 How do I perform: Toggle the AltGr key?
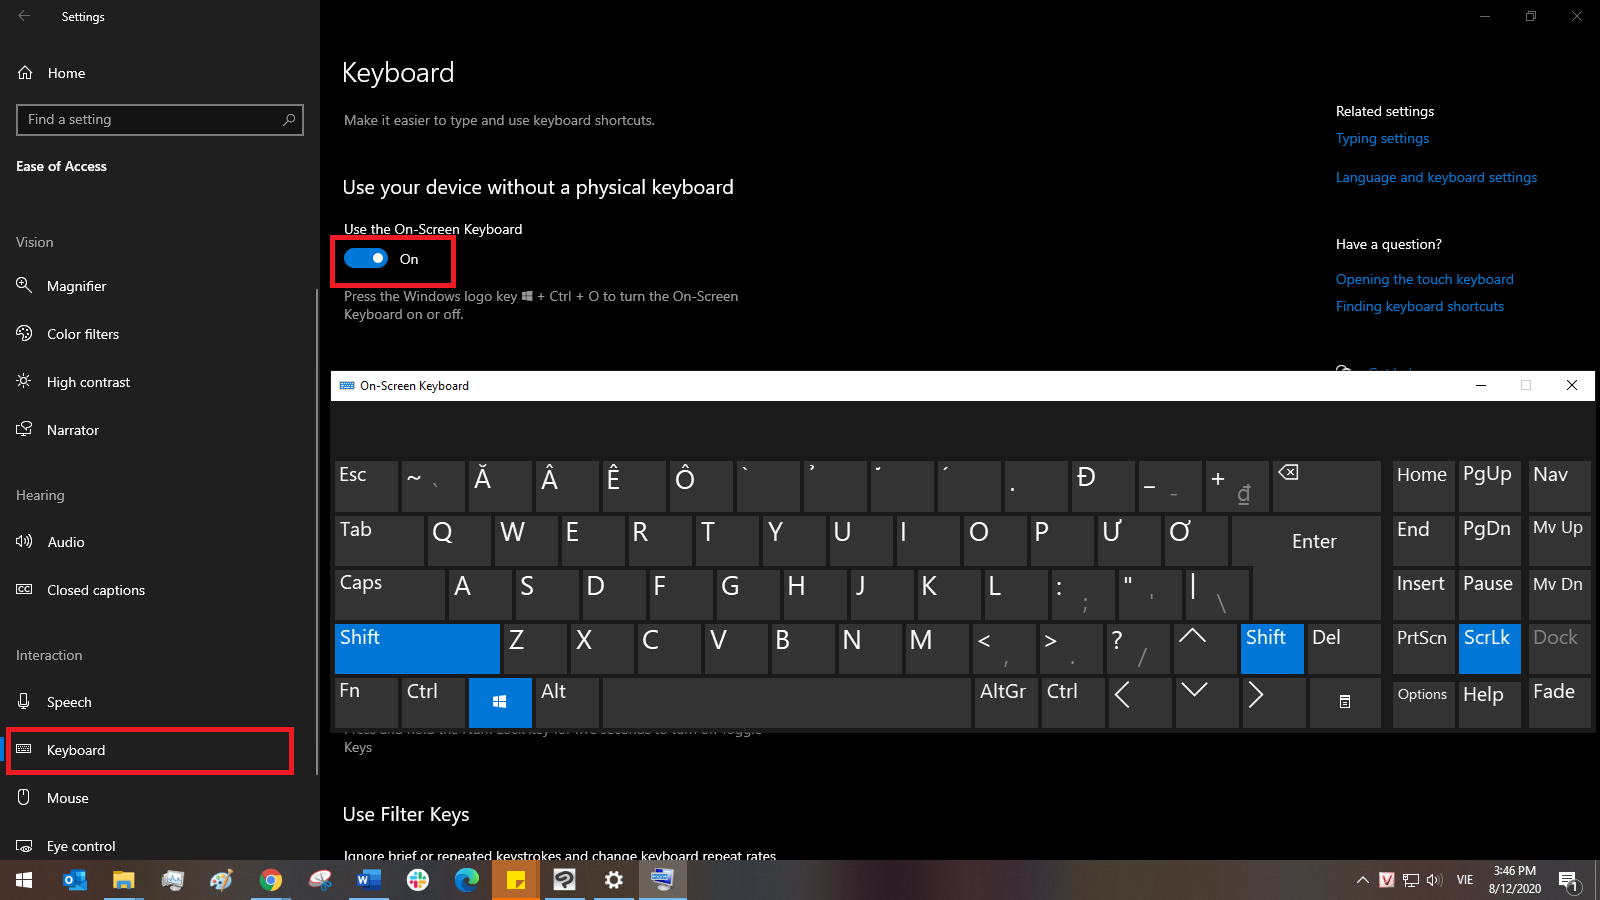(1006, 703)
